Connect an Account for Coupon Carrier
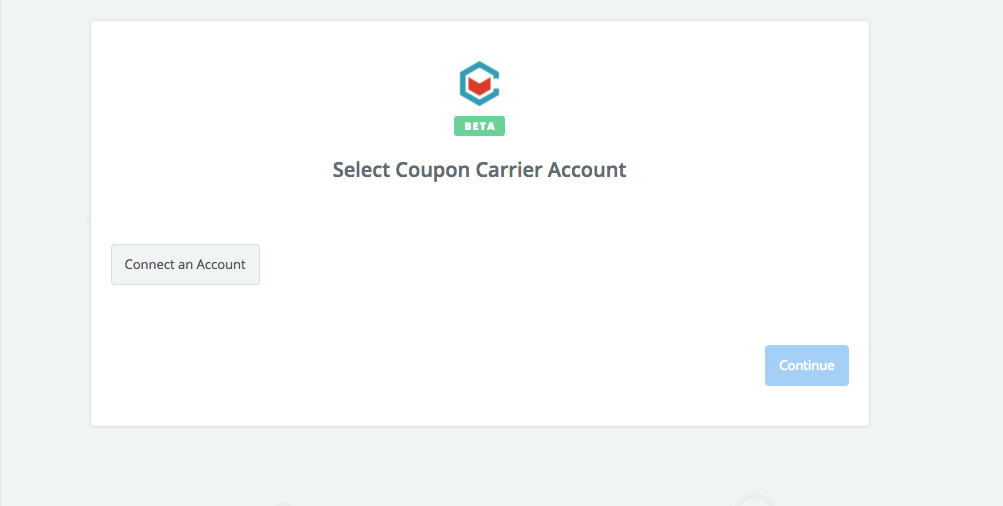The height and width of the screenshot is (506, 1003). (x=186, y=264)
